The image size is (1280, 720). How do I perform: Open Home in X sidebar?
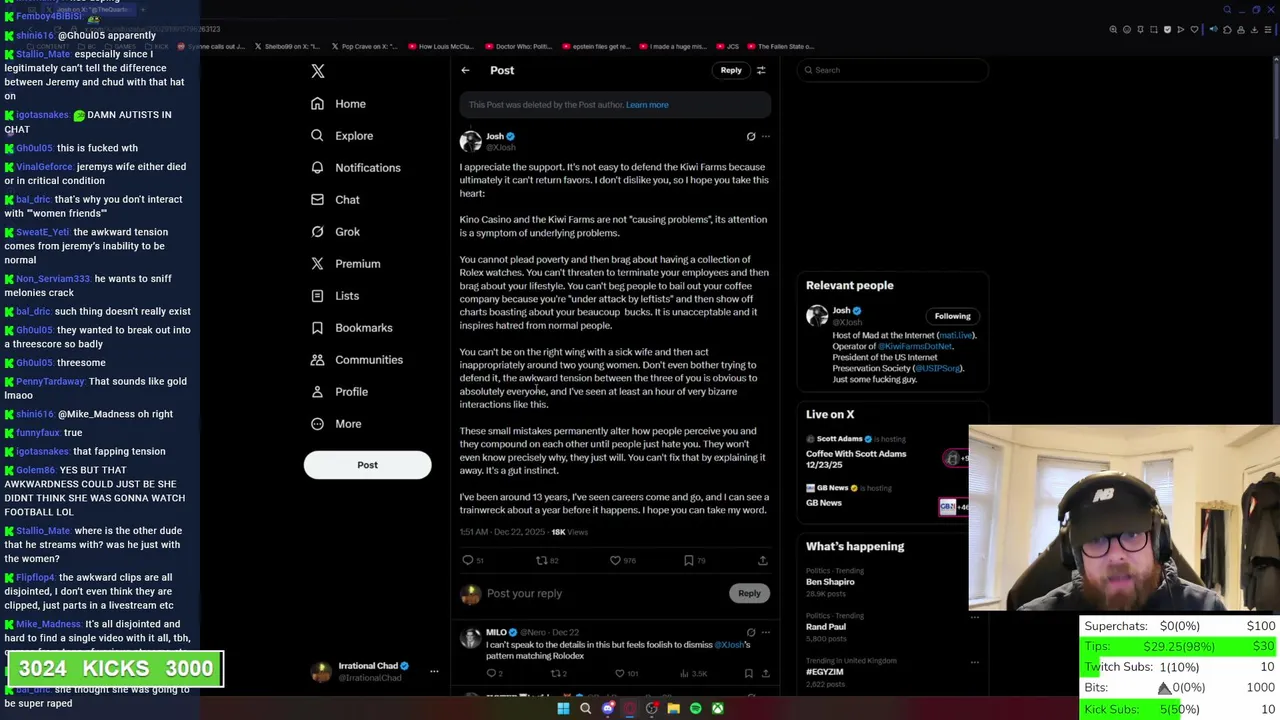(338, 104)
